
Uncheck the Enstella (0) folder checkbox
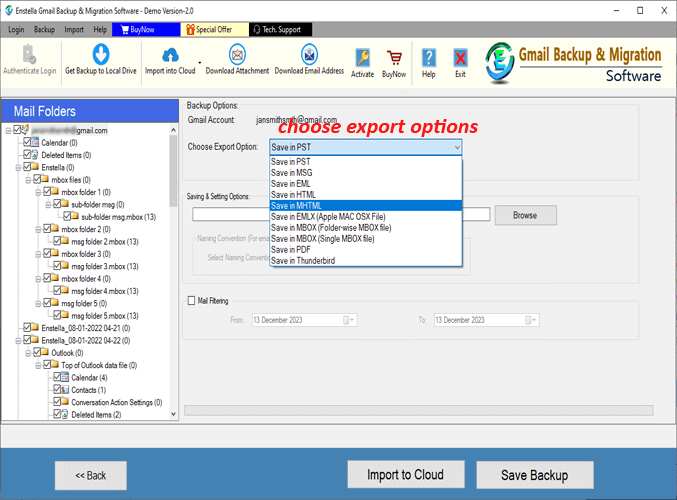tap(28, 167)
